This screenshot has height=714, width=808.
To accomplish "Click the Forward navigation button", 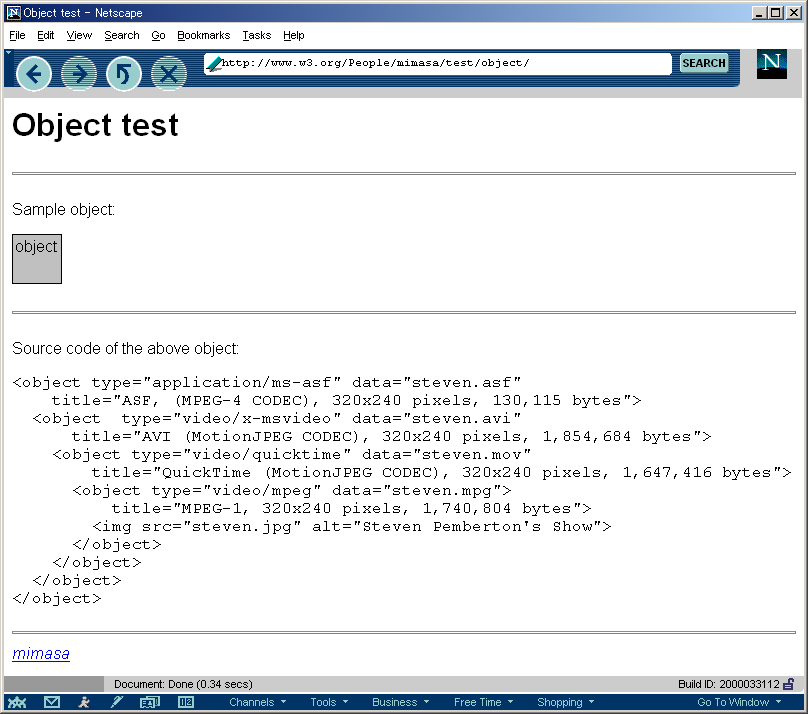I will coord(79,74).
